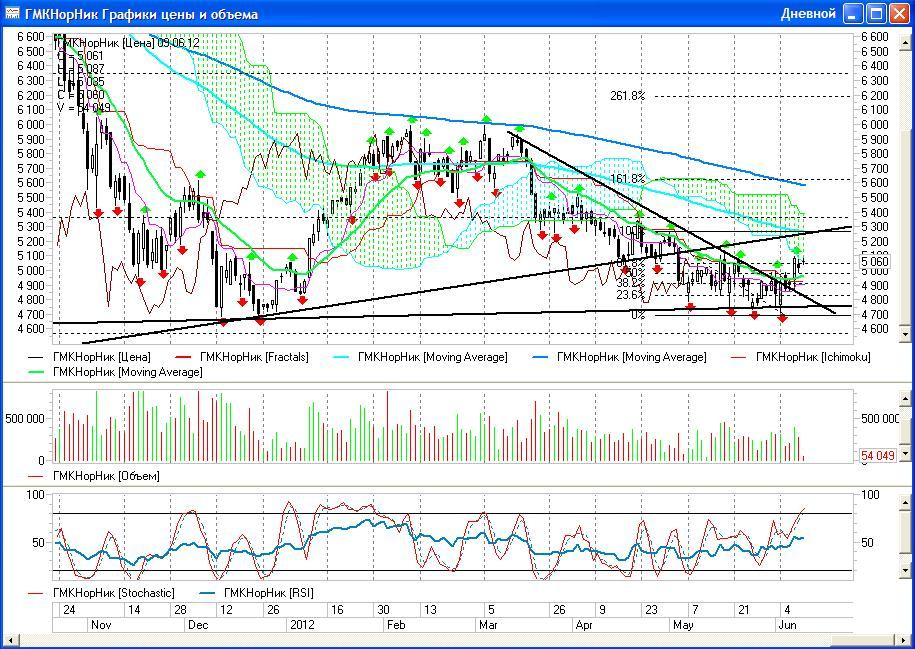Minimize the ГМКНорНик chart window

click(x=853, y=13)
